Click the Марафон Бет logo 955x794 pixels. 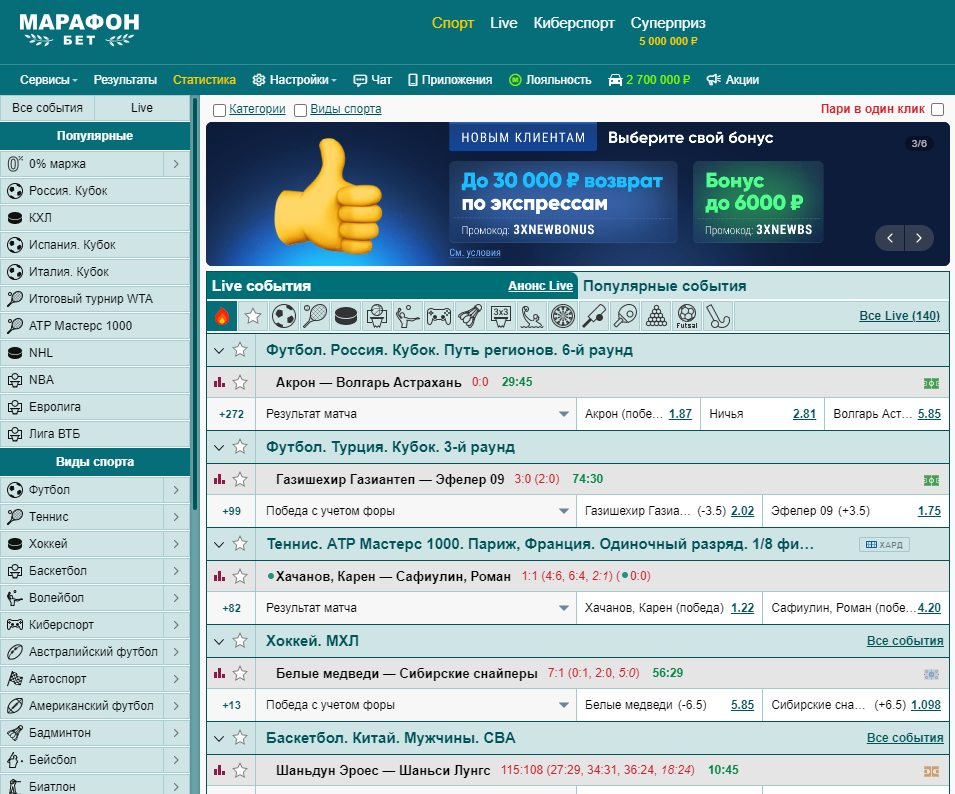pyautogui.click(x=79, y=30)
